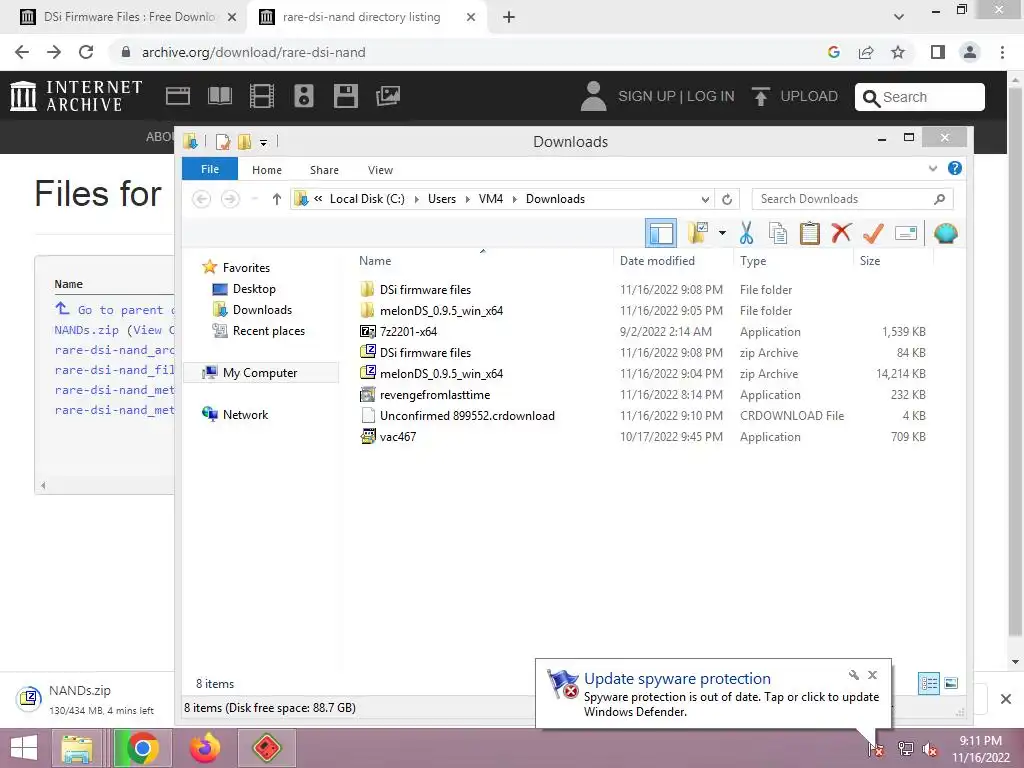Select the melonDS_0.9.5_win_x64 folder

[441, 310]
